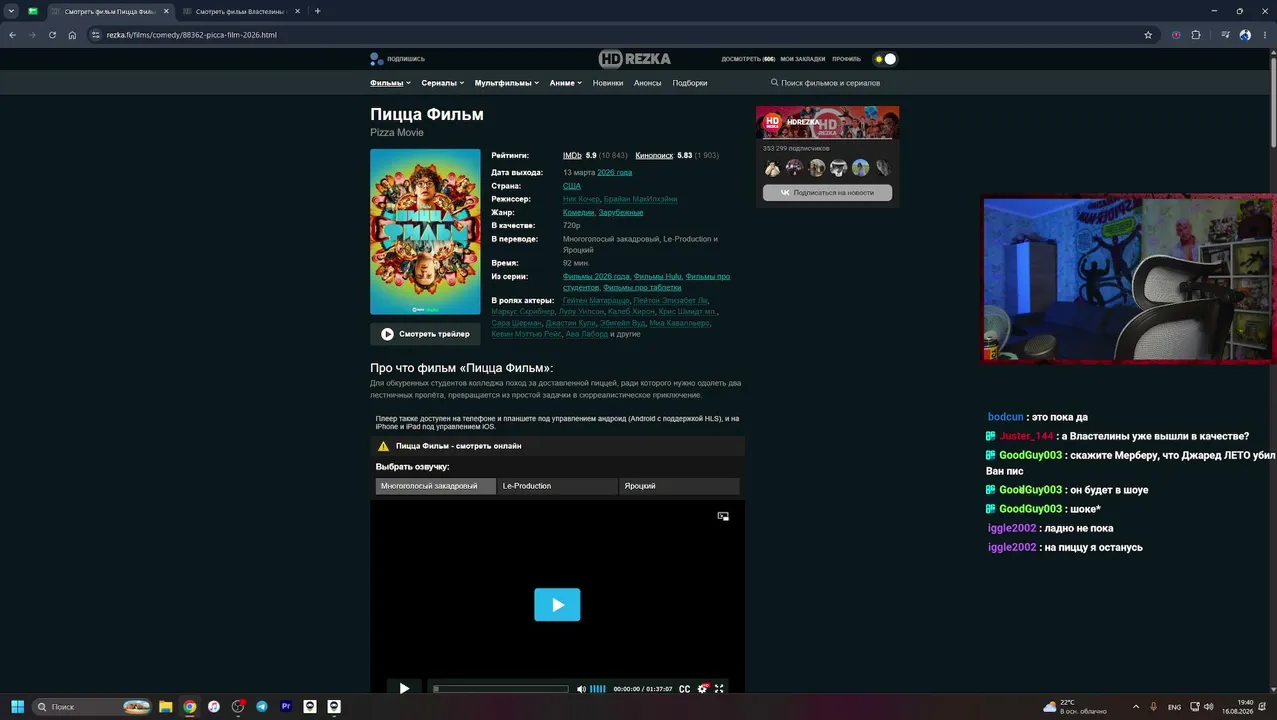Open the Досмотреть link
1277x720 pixels.
coord(748,59)
